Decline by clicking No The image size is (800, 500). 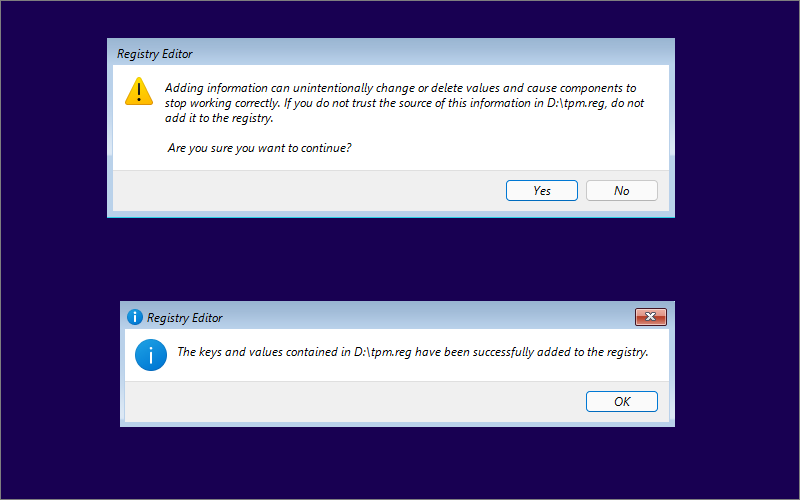pos(621,190)
